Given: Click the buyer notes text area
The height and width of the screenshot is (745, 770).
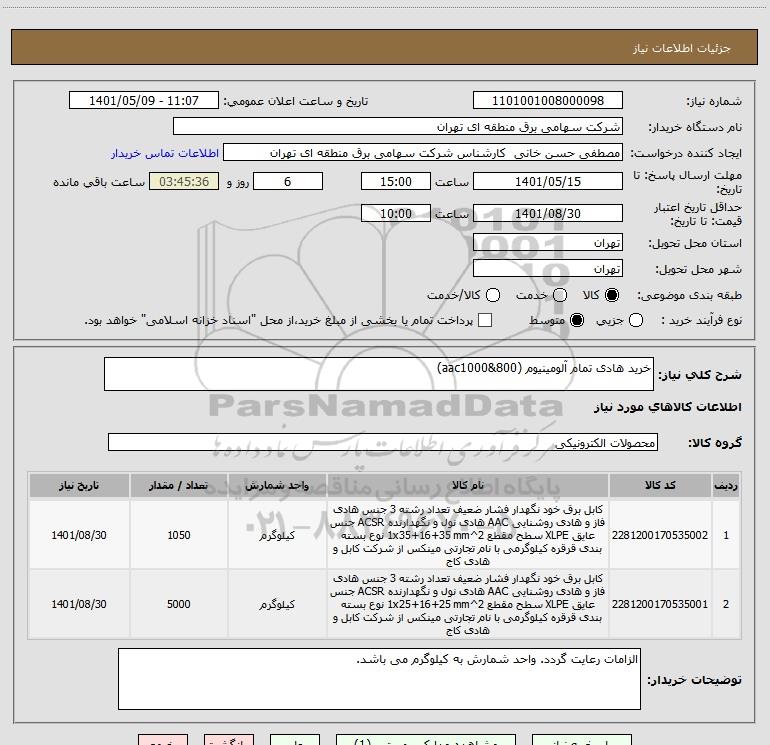Looking at the screenshot, I should click(x=379, y=679).
